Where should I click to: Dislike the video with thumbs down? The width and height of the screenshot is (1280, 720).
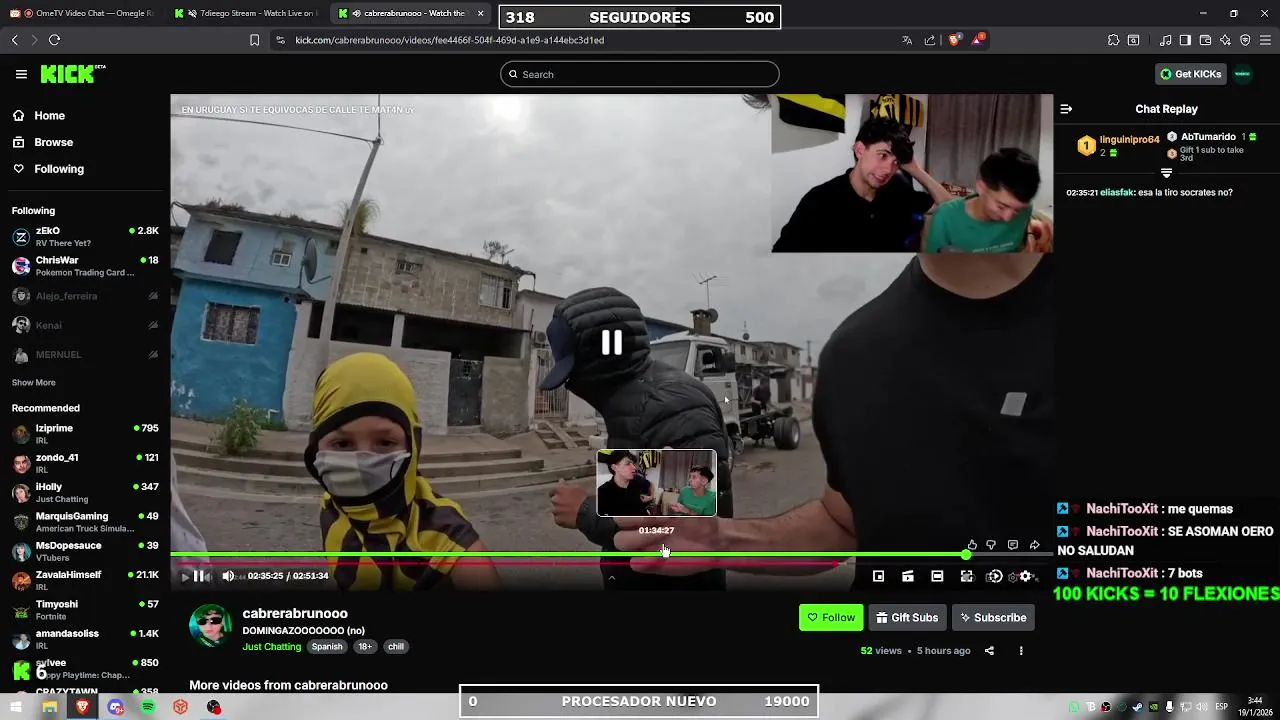click(x=991, y=545)
